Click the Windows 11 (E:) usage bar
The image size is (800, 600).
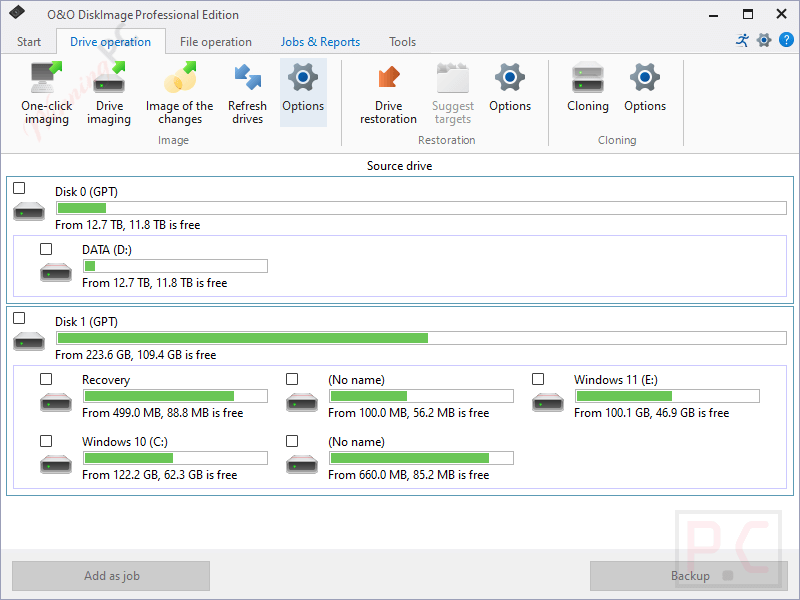point(667,396)
